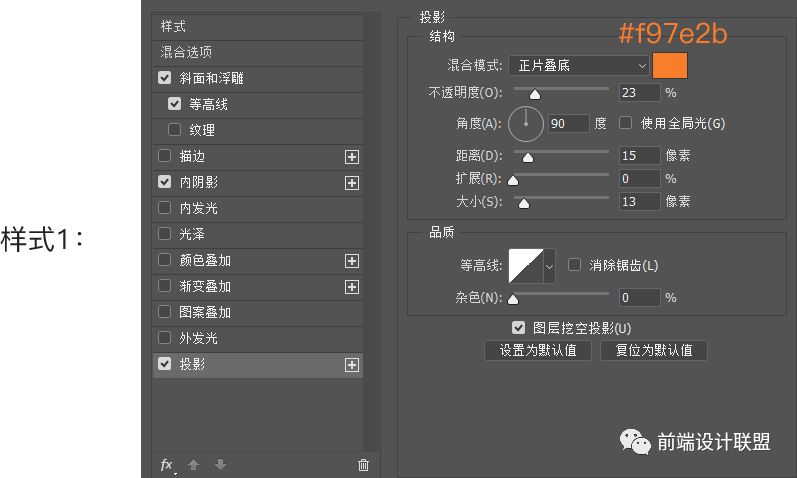Click the trash delete effect icon
The height and width of the screenshot is (478, 797).
tap(363, 465)
